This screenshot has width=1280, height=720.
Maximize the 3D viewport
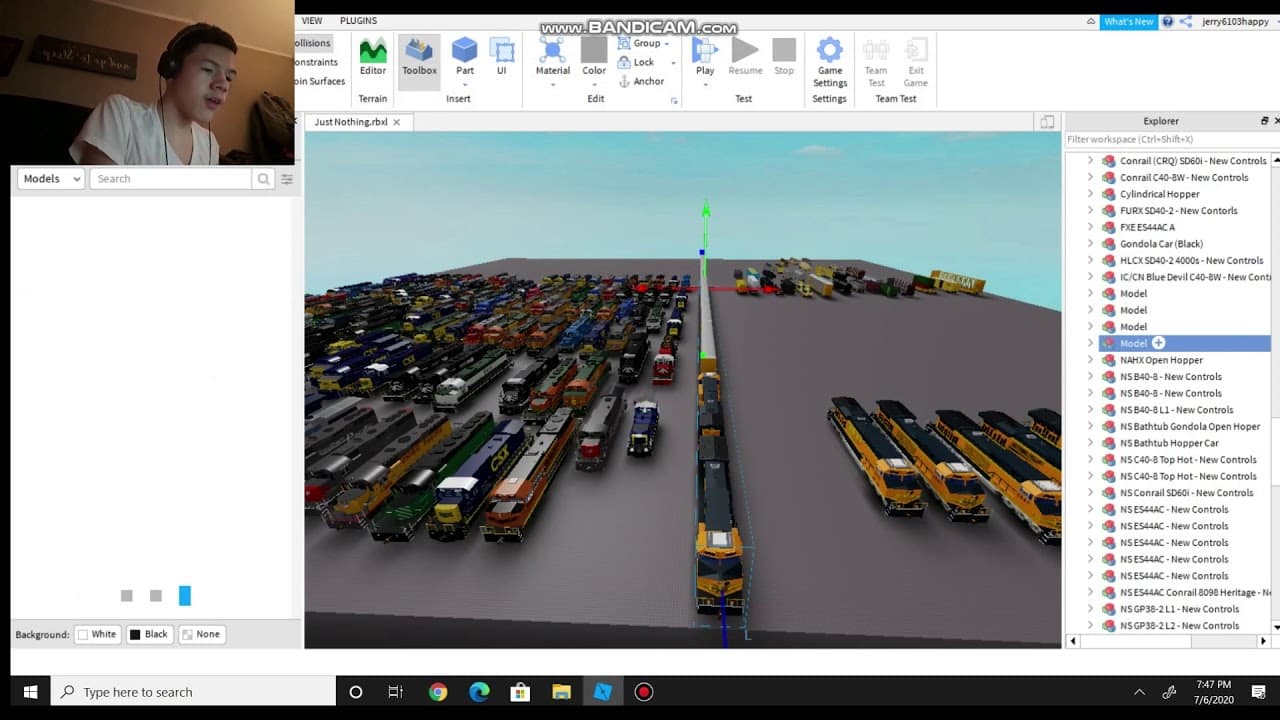[x=1047, y=122]
